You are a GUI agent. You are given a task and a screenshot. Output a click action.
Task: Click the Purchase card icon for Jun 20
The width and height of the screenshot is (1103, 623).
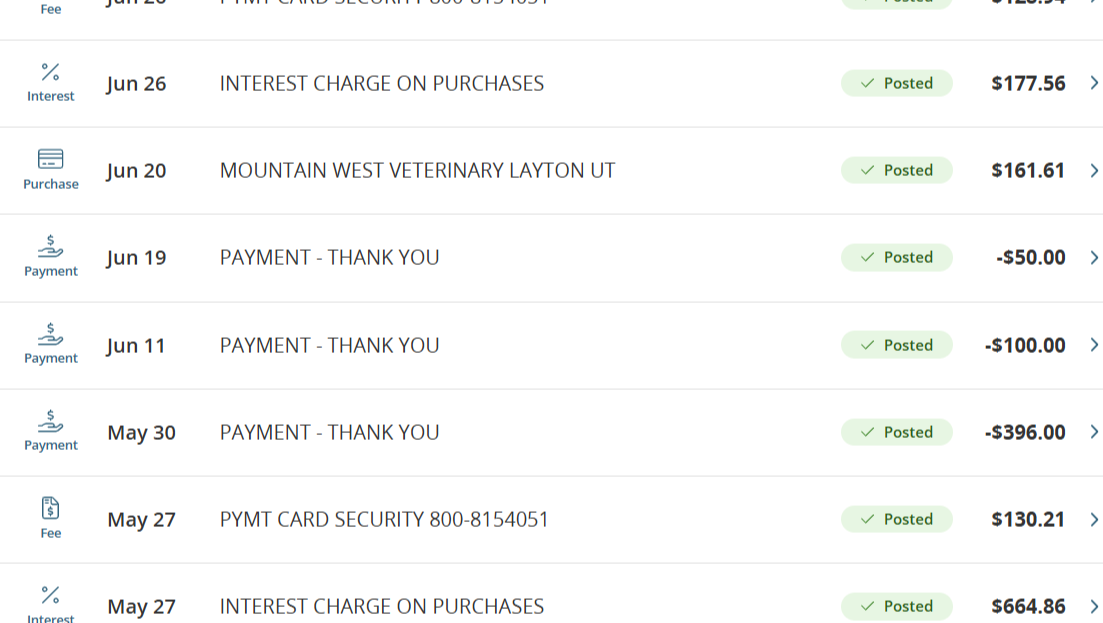pyautogui.click(x=50, y=159)
